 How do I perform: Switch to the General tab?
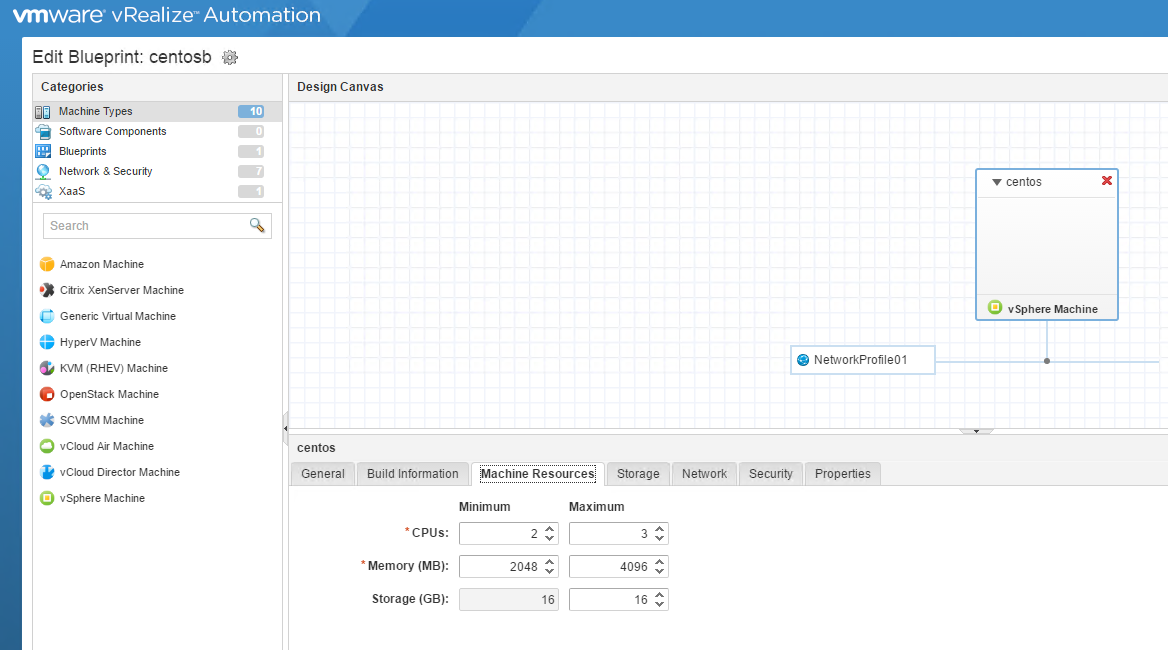[323, 474]
